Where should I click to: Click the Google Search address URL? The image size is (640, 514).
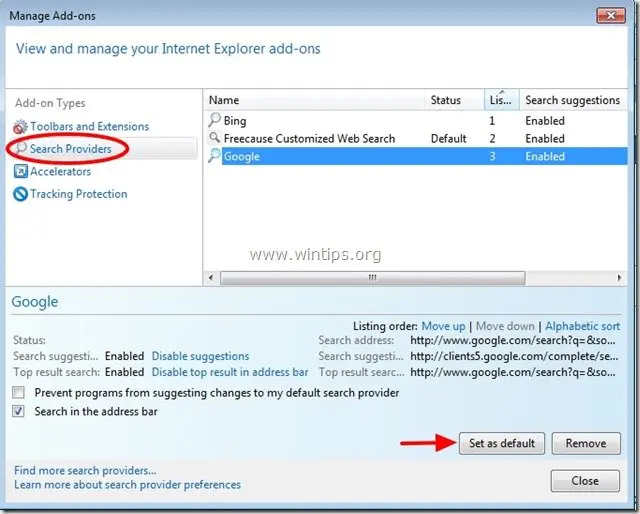pos(513,340)
